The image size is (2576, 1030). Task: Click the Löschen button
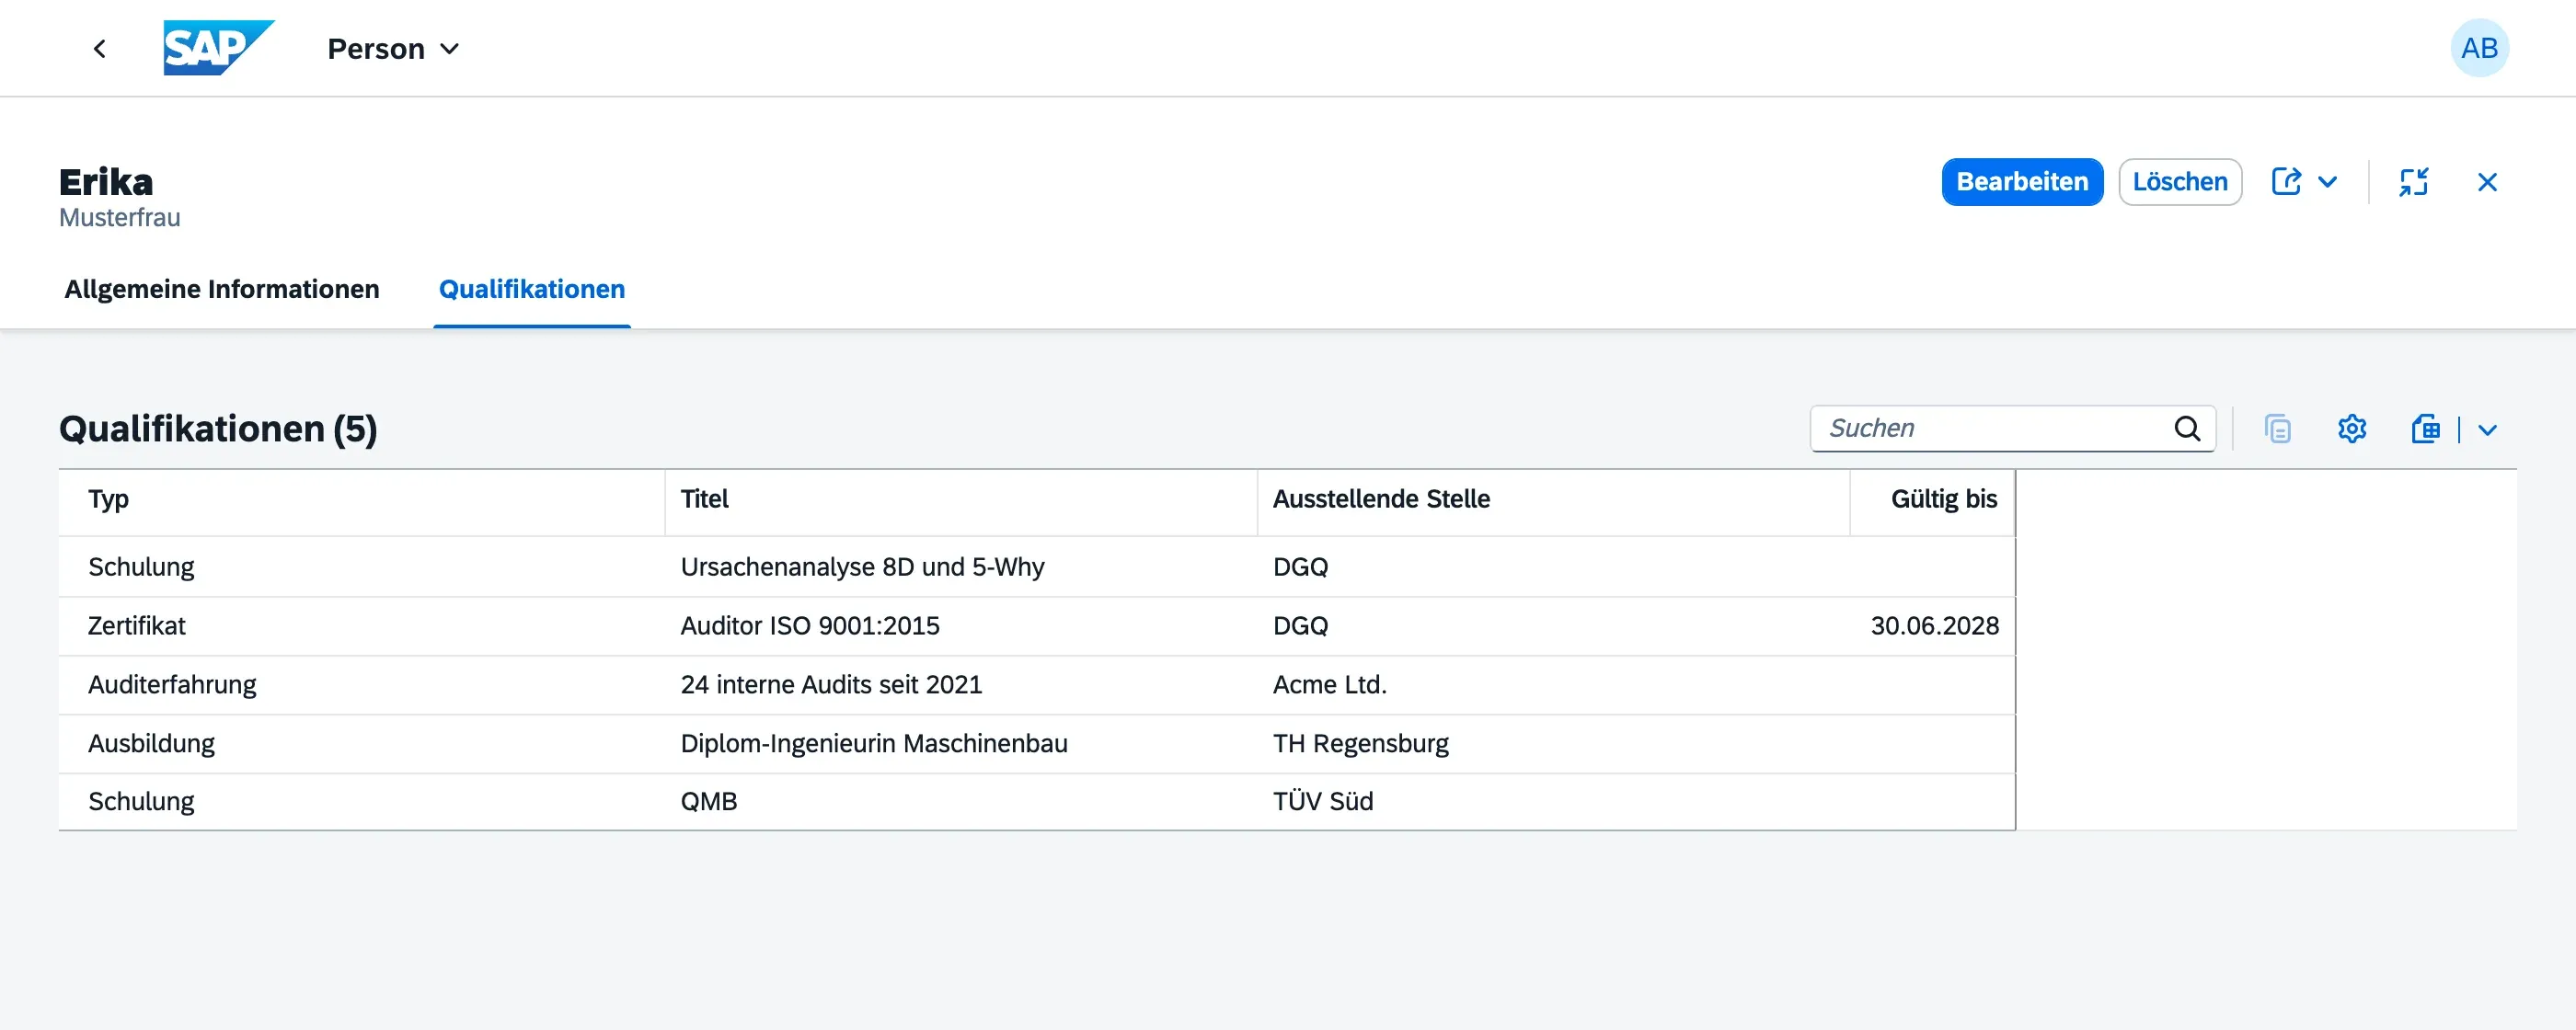click(x=2180, y=182)
